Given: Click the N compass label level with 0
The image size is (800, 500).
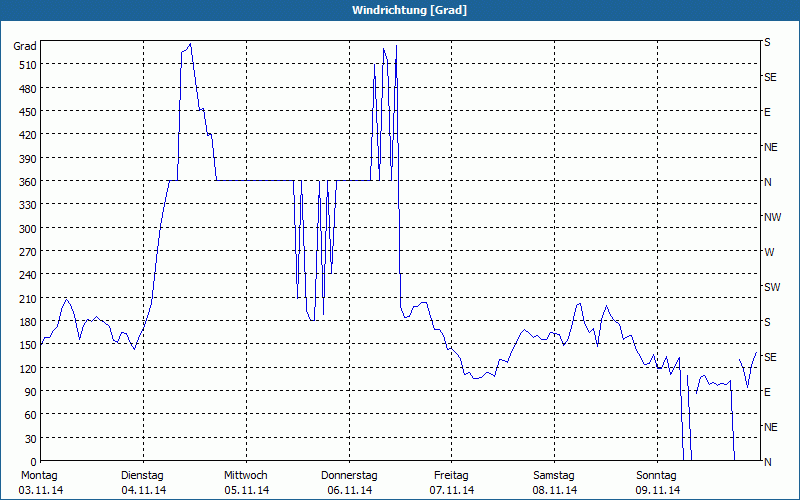Looking at the screenshot, I should click(767, 462).
